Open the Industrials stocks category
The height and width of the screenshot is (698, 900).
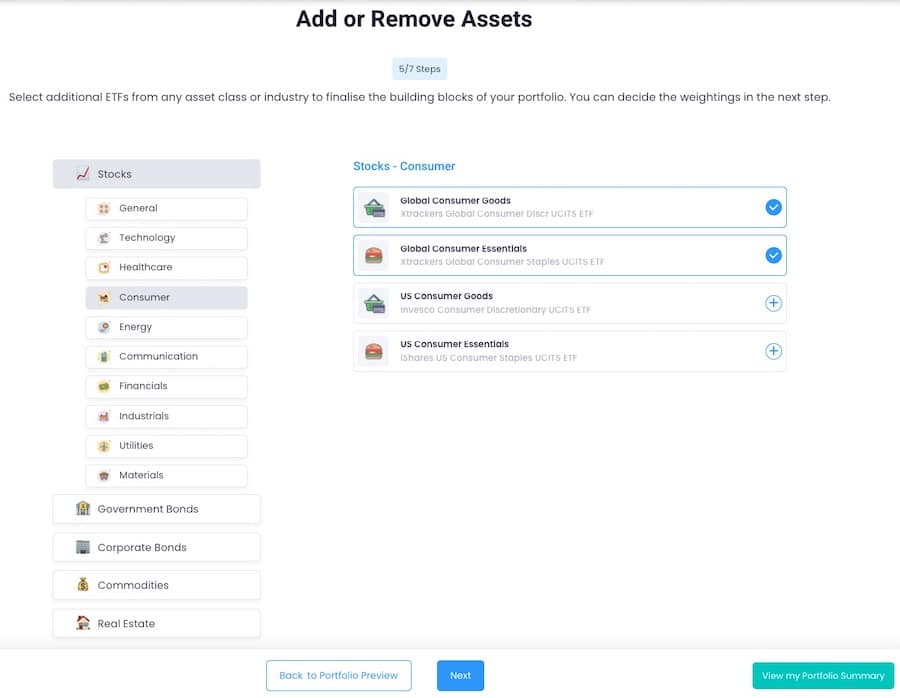pos(166,416)
